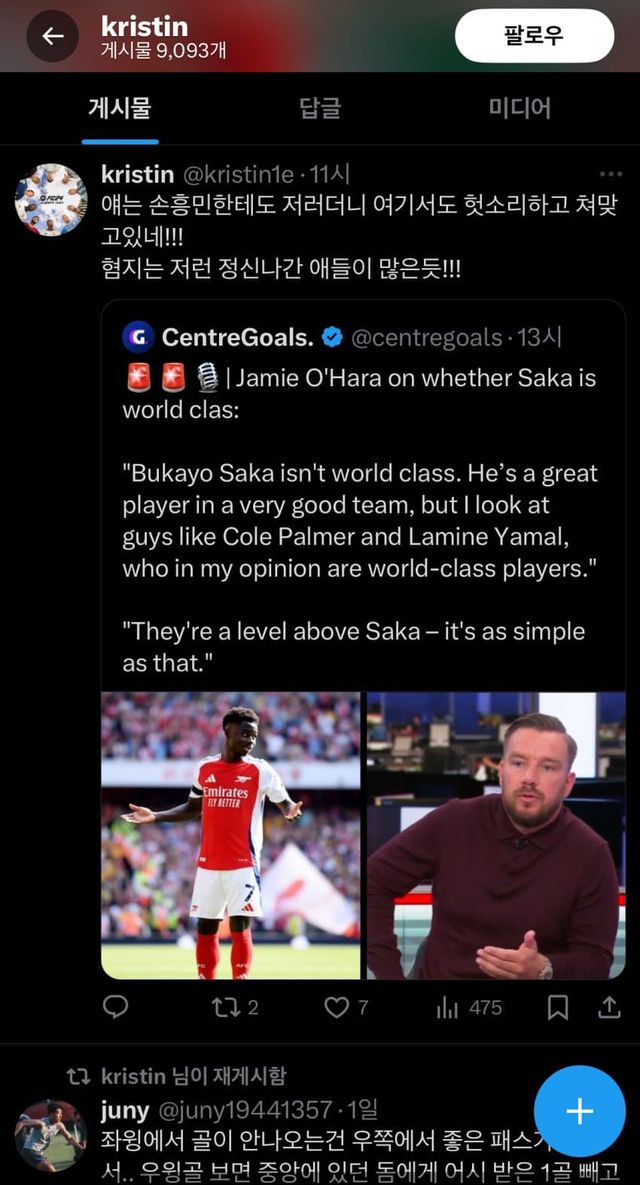Click the 팔로우 follow button
This screenshot has width=640, height=1185.
pos(534,36)
